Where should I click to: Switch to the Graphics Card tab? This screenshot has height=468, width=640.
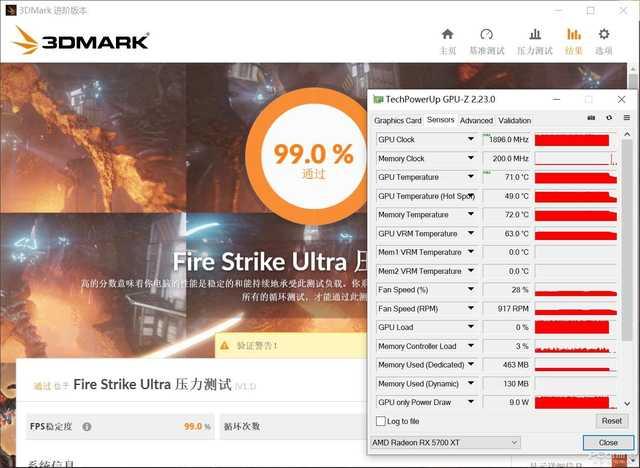(x=398, y=120)
